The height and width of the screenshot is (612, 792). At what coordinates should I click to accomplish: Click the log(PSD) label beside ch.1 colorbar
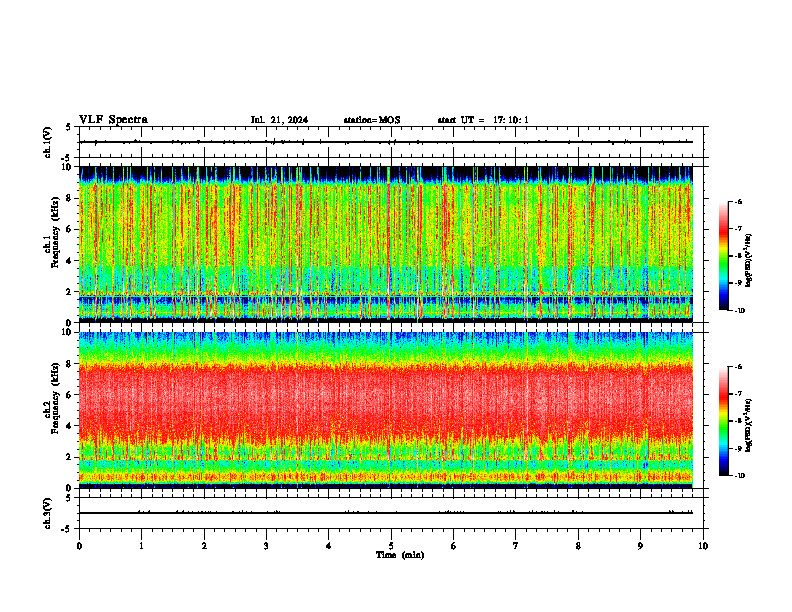[748, 261]
